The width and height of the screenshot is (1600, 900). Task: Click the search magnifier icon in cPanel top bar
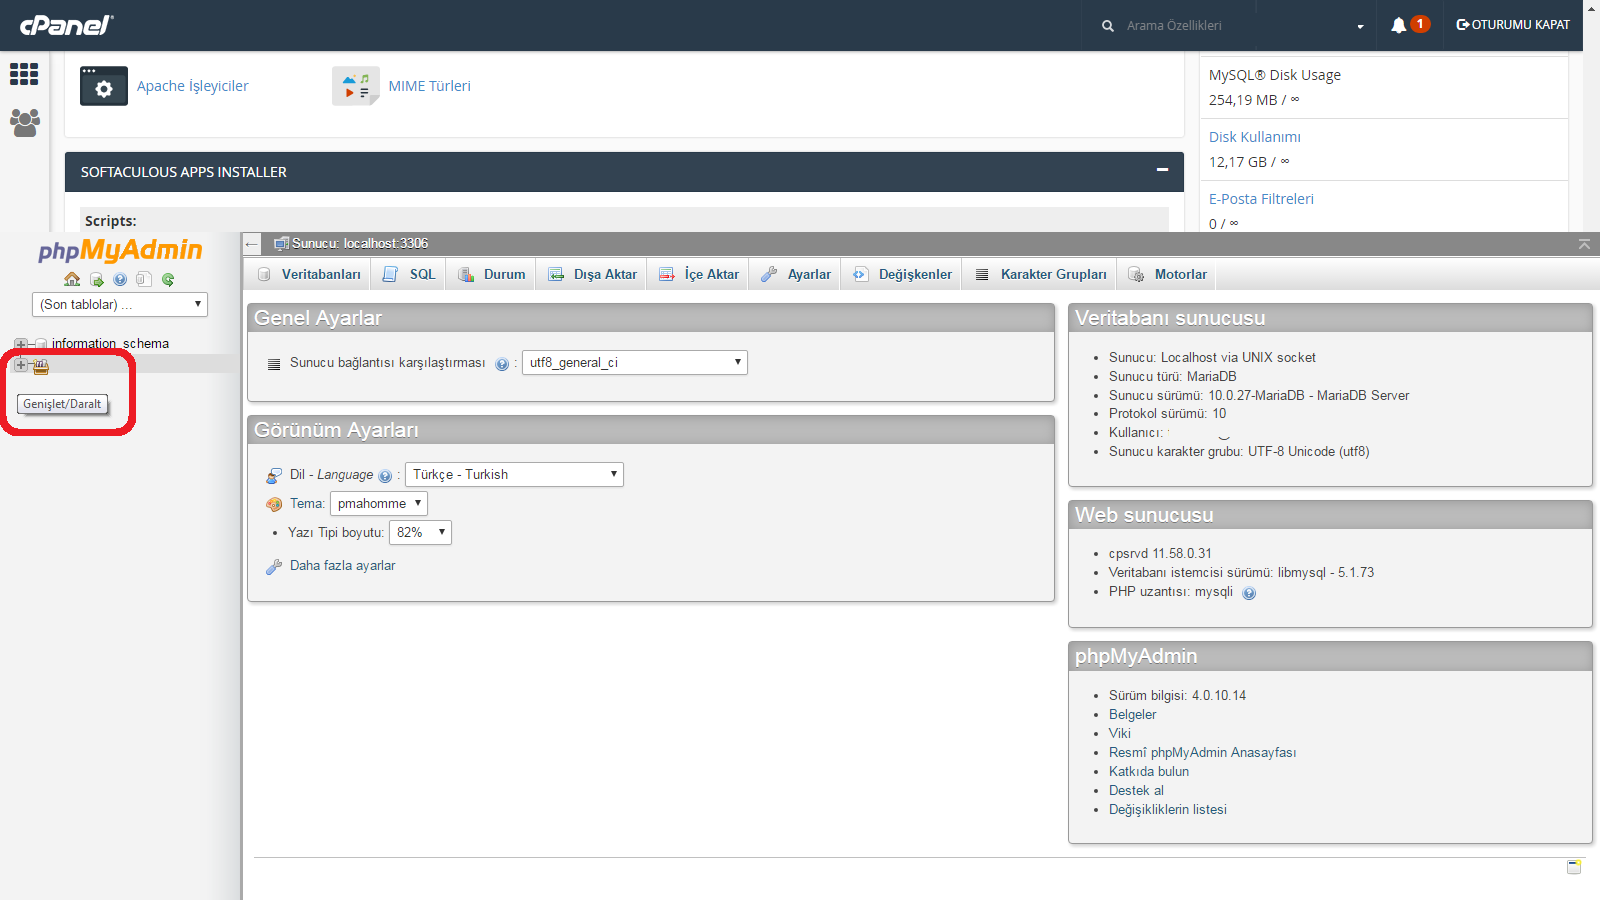[x=1108, y=26]
